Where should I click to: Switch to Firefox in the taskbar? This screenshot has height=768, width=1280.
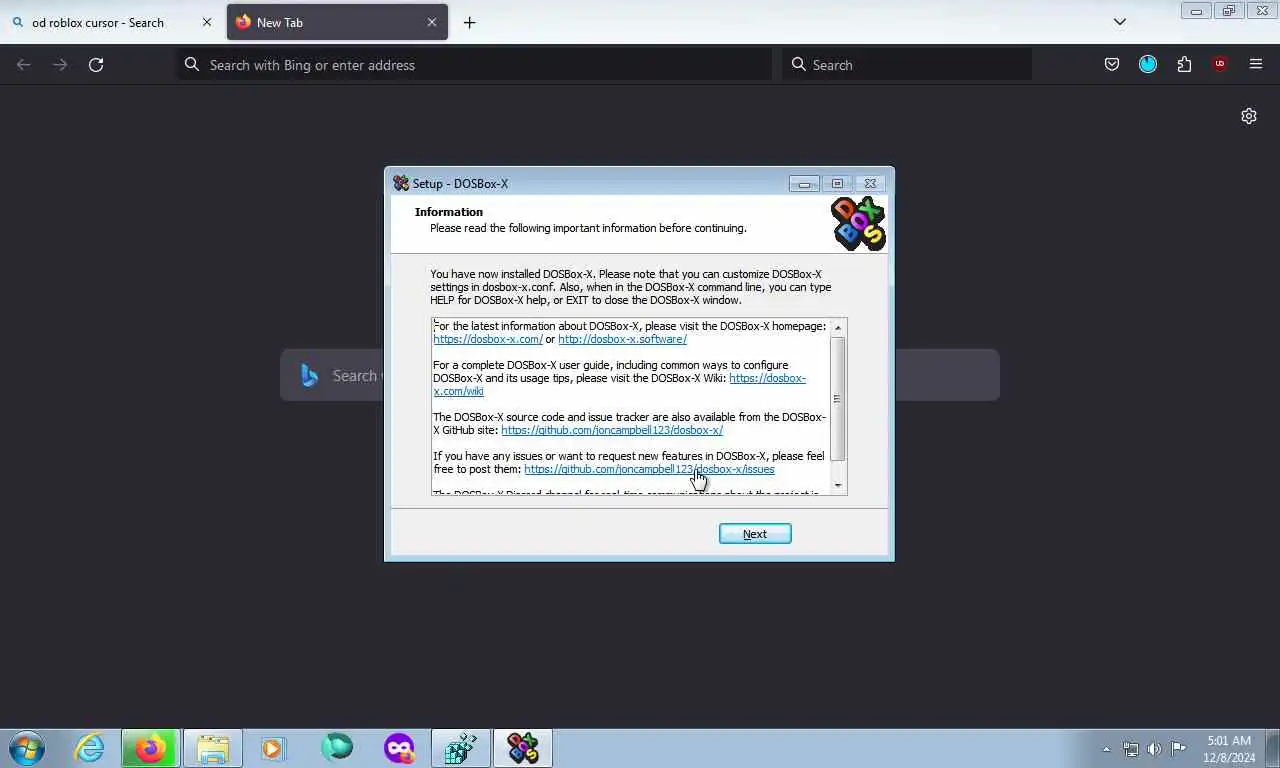151,748
